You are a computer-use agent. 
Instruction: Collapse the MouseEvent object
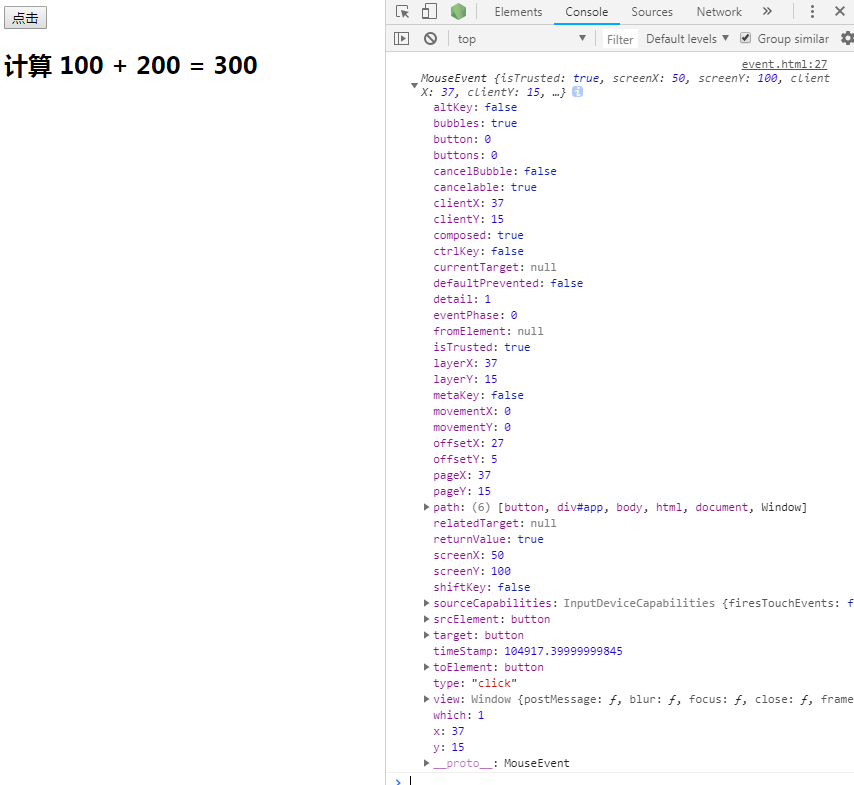point(414,85)
